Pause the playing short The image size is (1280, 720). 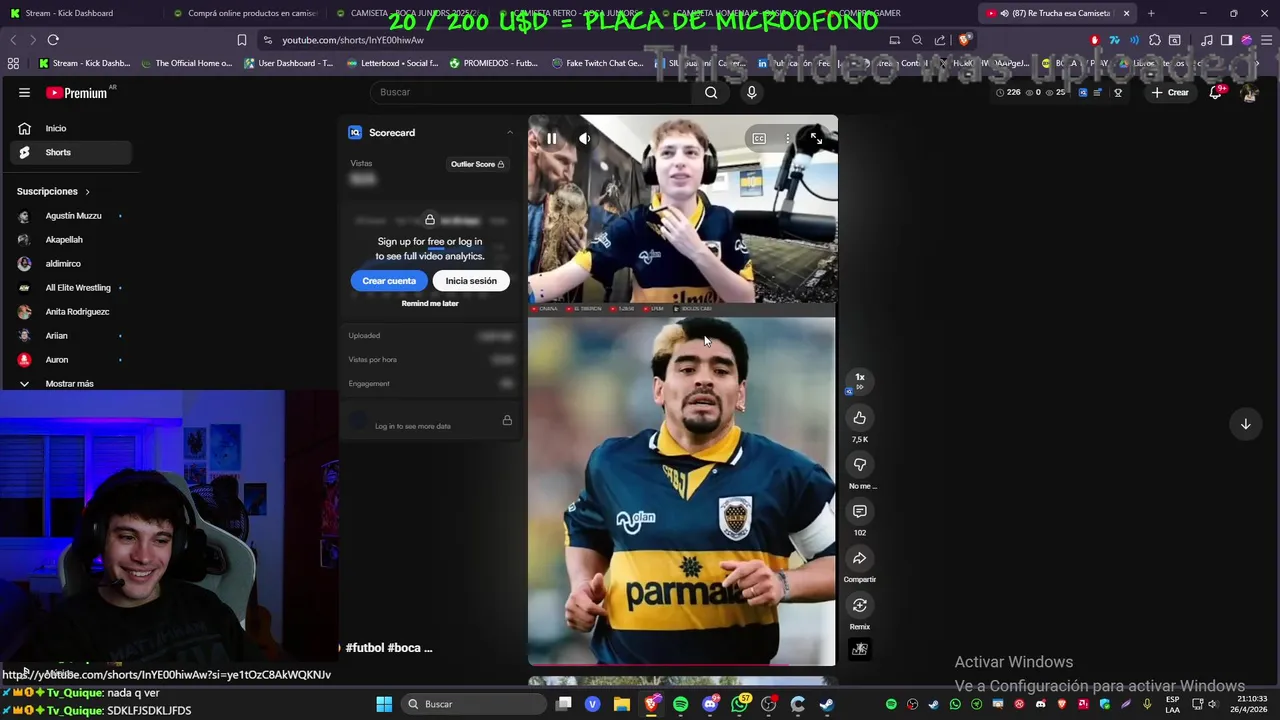pos(551,138)
